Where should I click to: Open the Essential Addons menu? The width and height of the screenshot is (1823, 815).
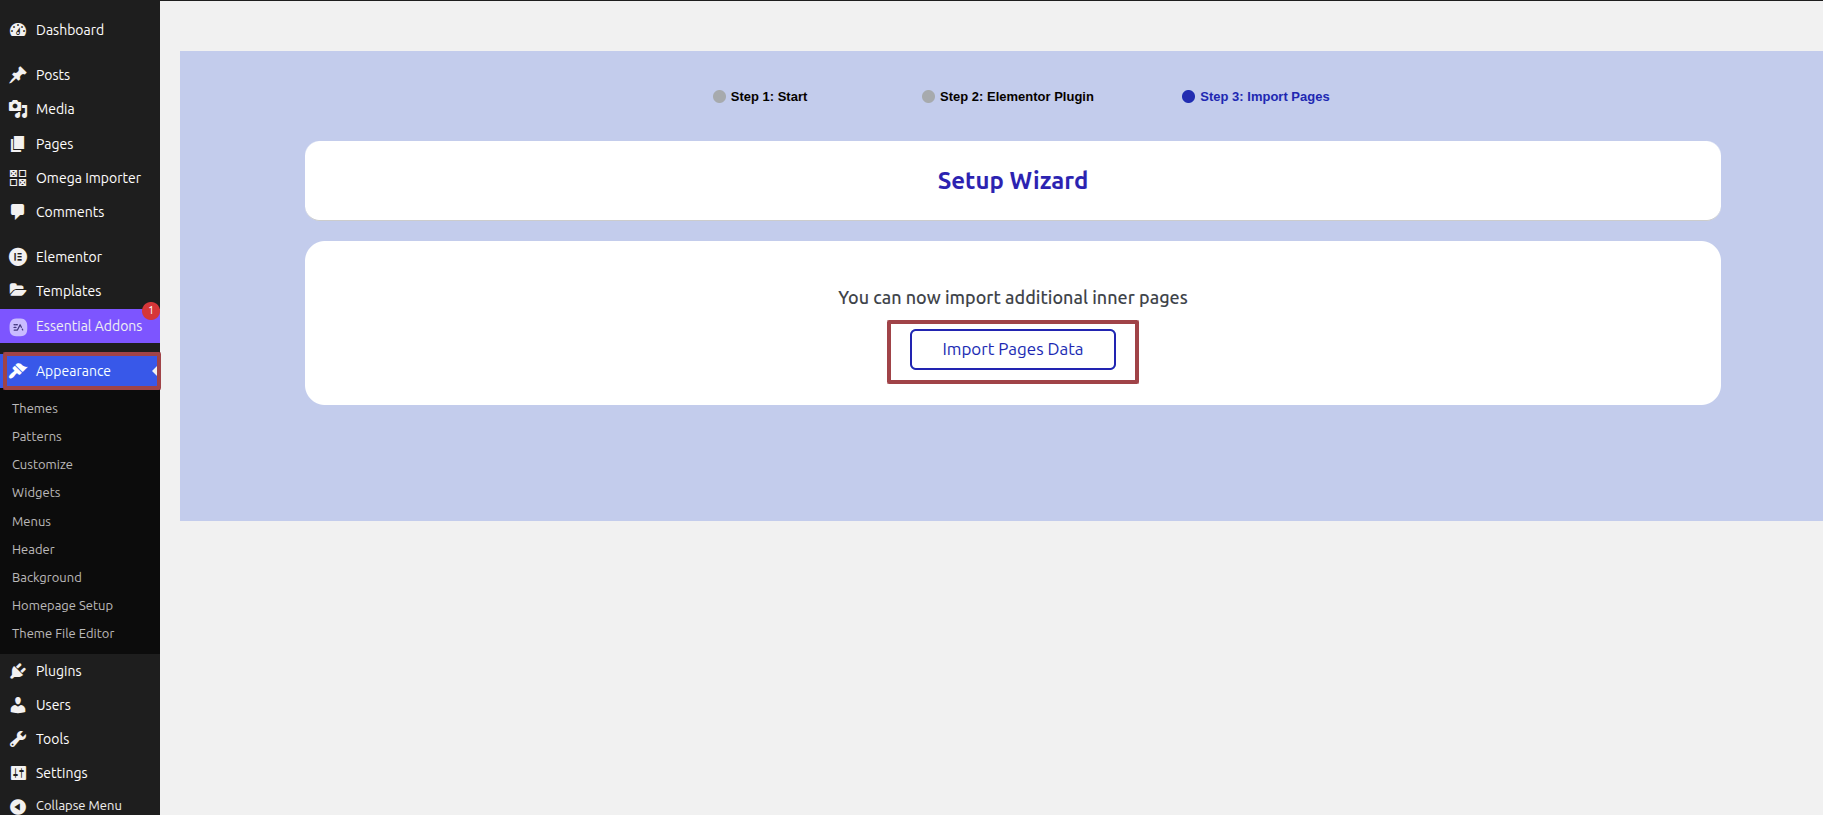[x=88, y=326]
